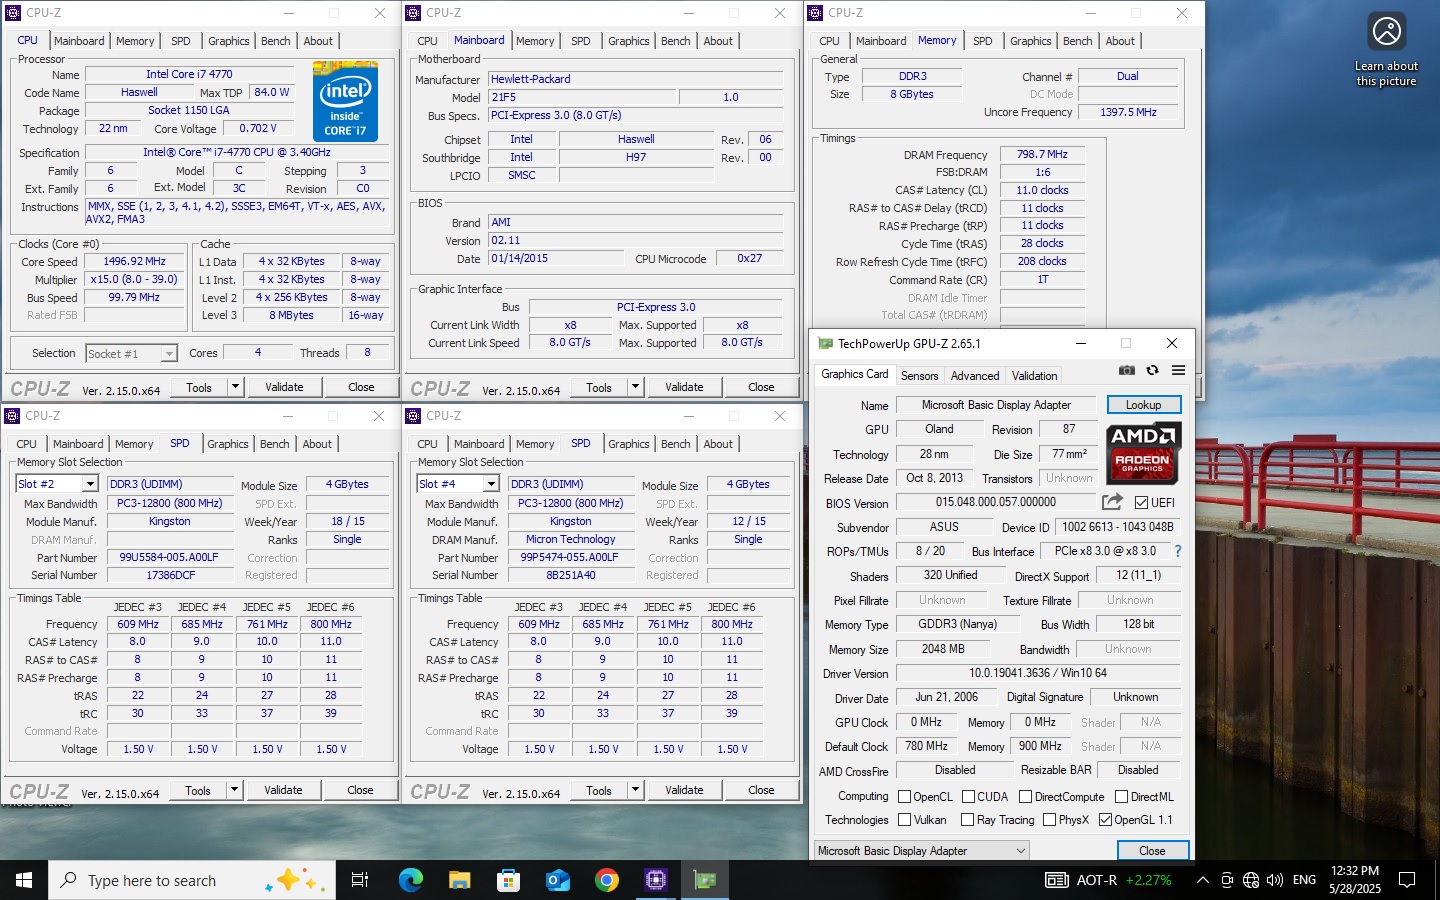1440x900 pixels.
Task: Open the Validation tab in GPU-Z
Action: pyautogui.click(x=1034, y=376)
